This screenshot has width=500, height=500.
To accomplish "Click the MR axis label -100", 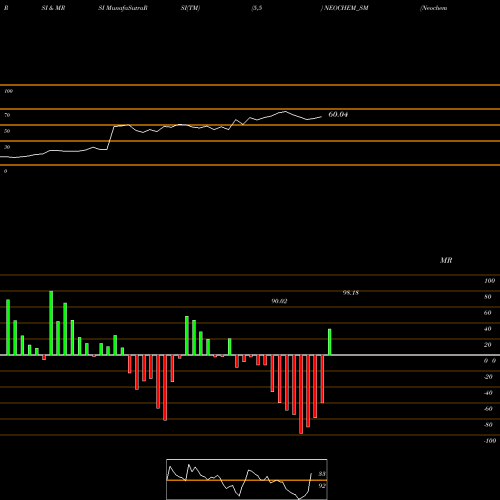I will click(490, 441).
